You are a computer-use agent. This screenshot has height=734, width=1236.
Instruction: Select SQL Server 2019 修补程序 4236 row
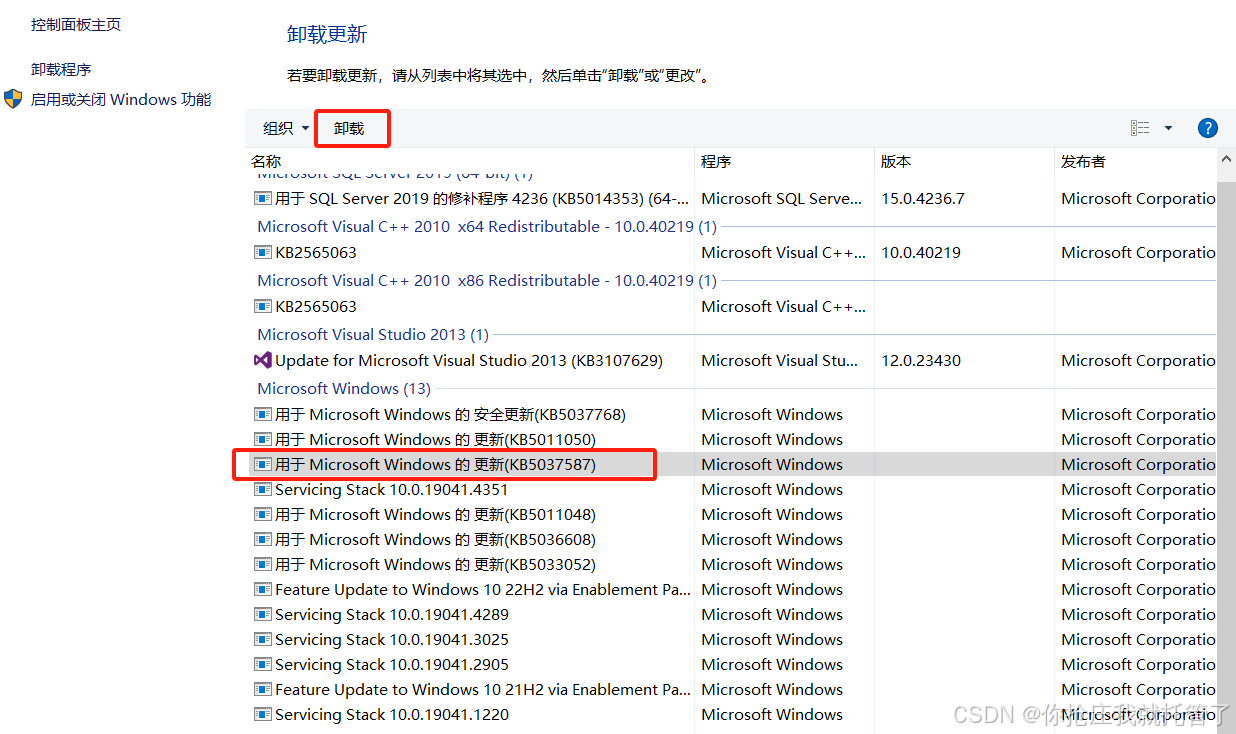(x=732, y=198)
